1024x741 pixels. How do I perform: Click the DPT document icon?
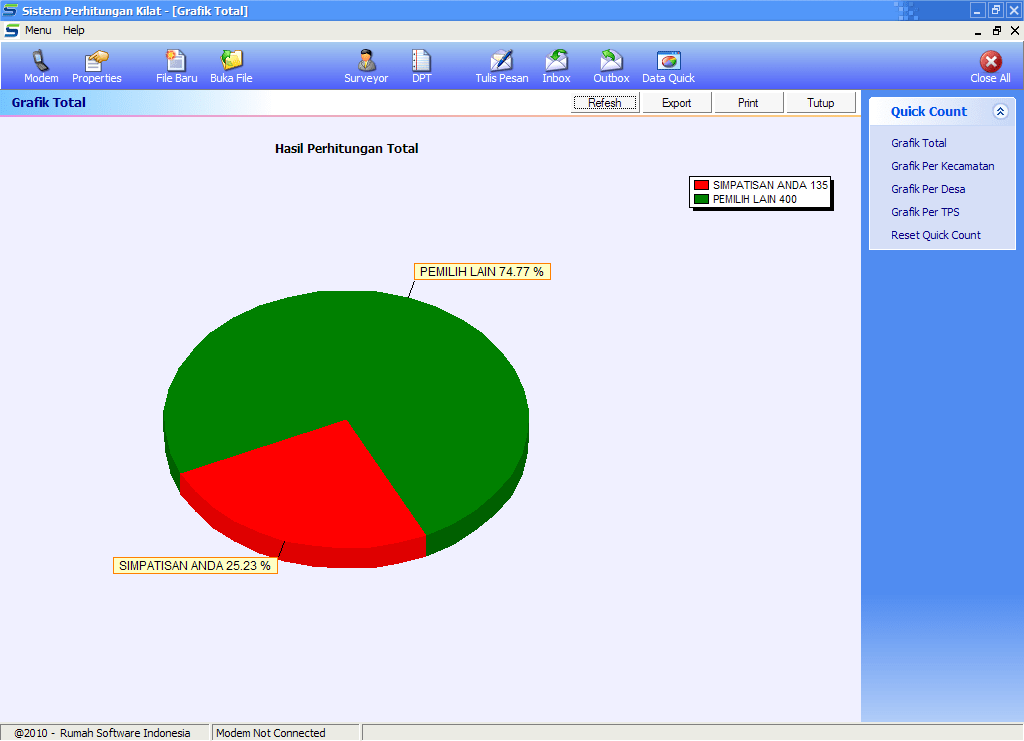pos(422,62)
